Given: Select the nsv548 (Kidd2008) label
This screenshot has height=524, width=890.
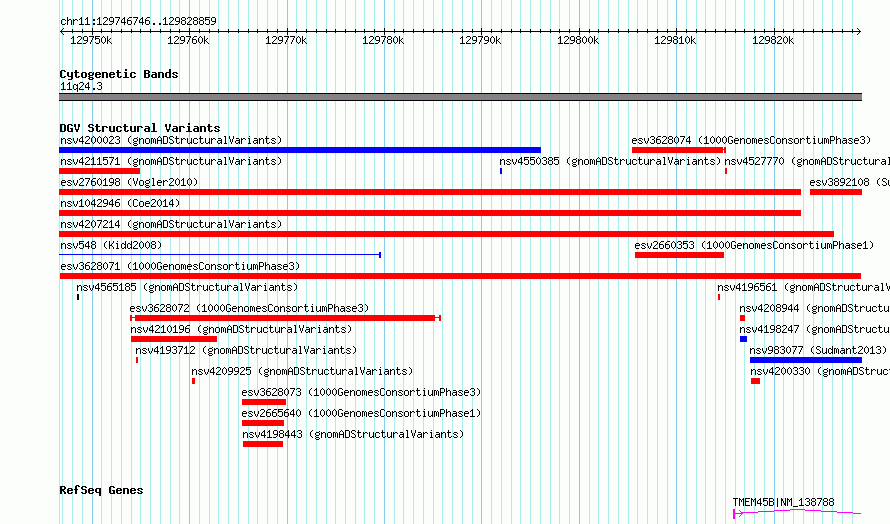Looking at the screenshot, I should click(111, 245).
